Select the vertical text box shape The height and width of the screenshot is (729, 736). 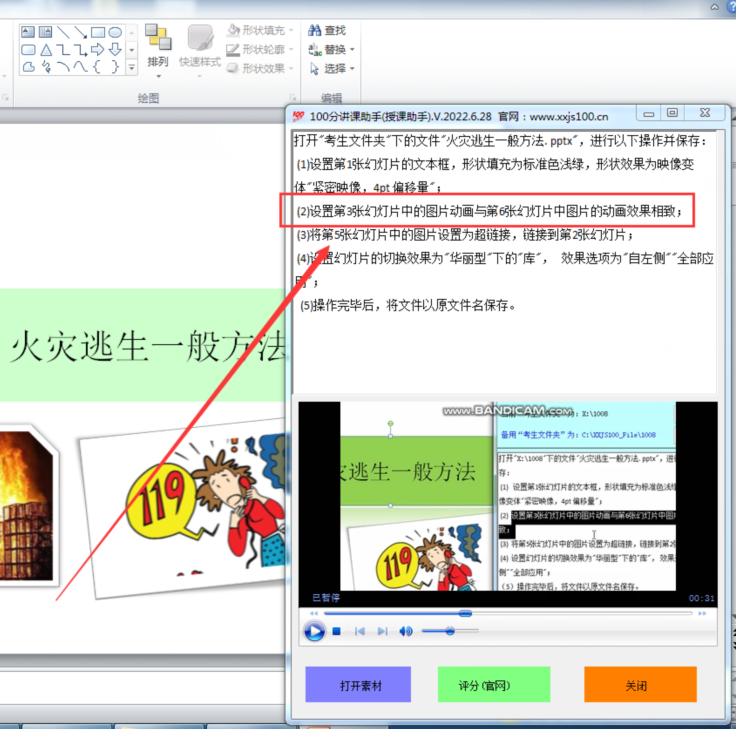tap(46, 32)
